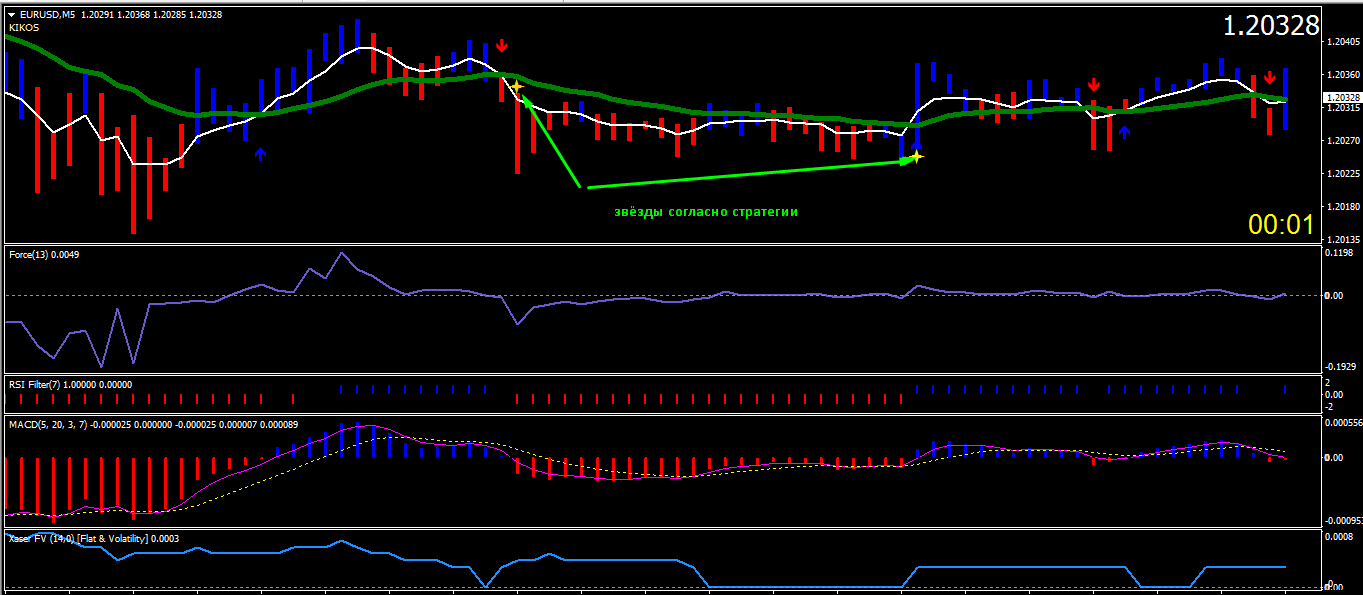1363x595 pixels.
Task: Click the highlighted 1.20328 tag on the price axis
Action: point(1340,97)
